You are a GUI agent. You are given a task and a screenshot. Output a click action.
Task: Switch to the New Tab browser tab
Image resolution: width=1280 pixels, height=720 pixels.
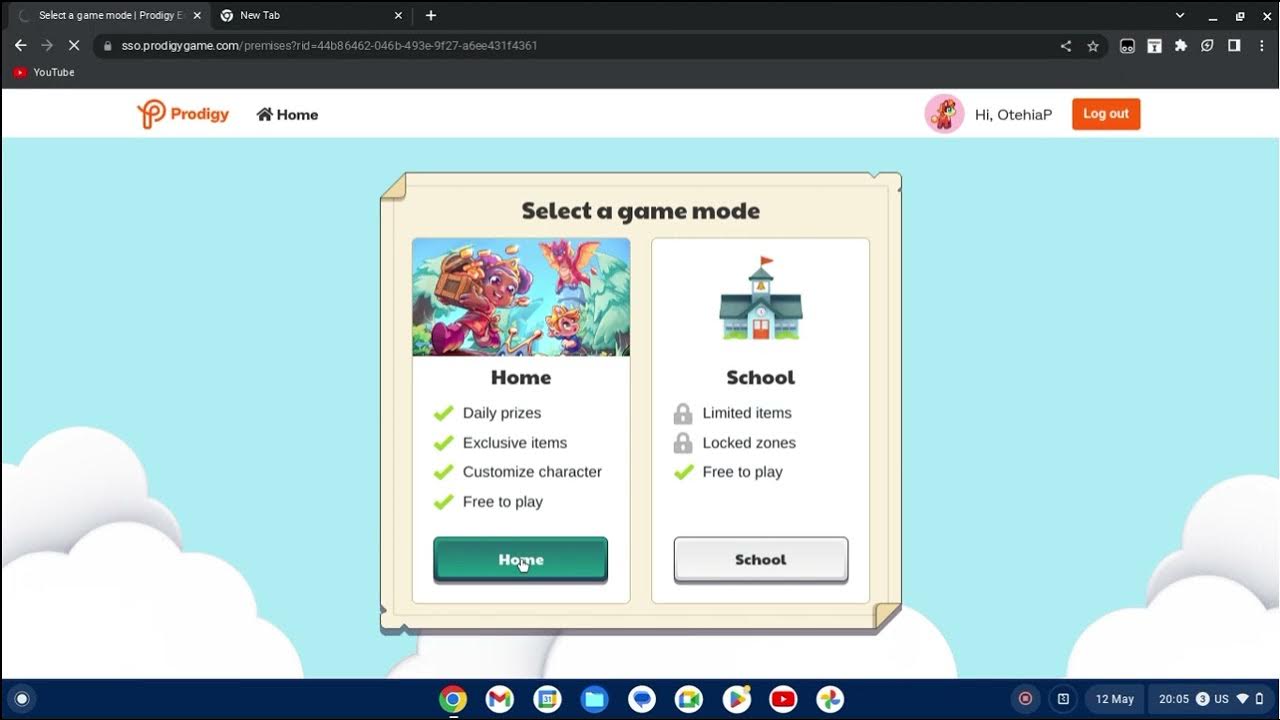pyautogui.click(x=309, y=16)
